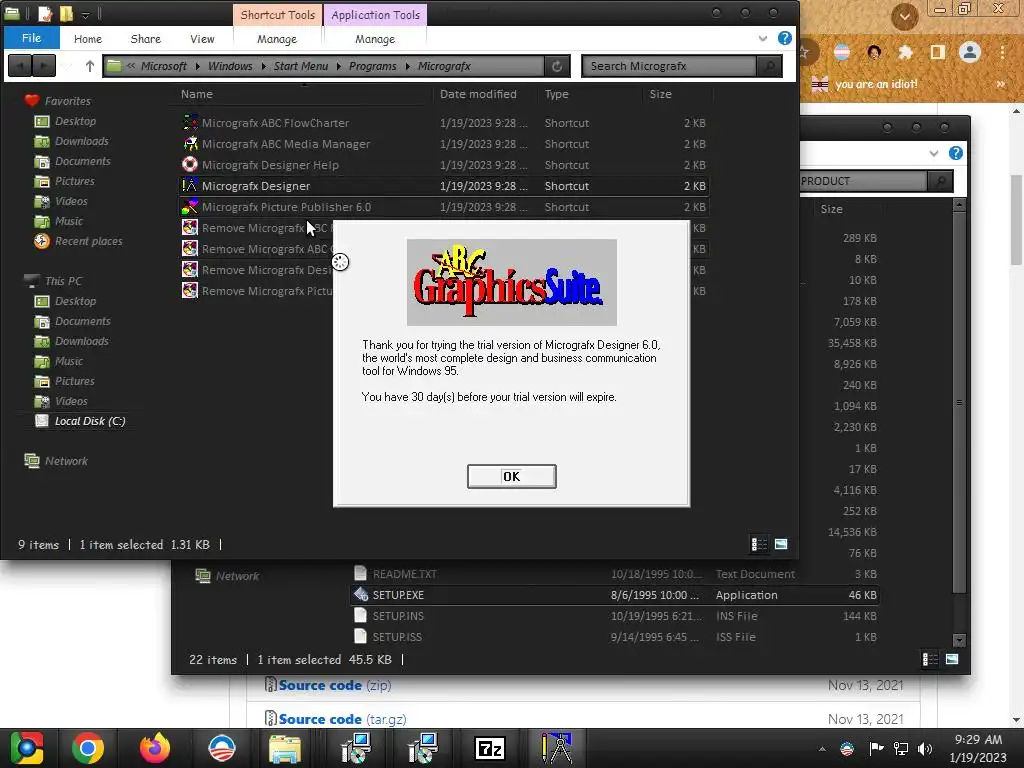Click the help icon in back Explorer window

click(955, 153)
